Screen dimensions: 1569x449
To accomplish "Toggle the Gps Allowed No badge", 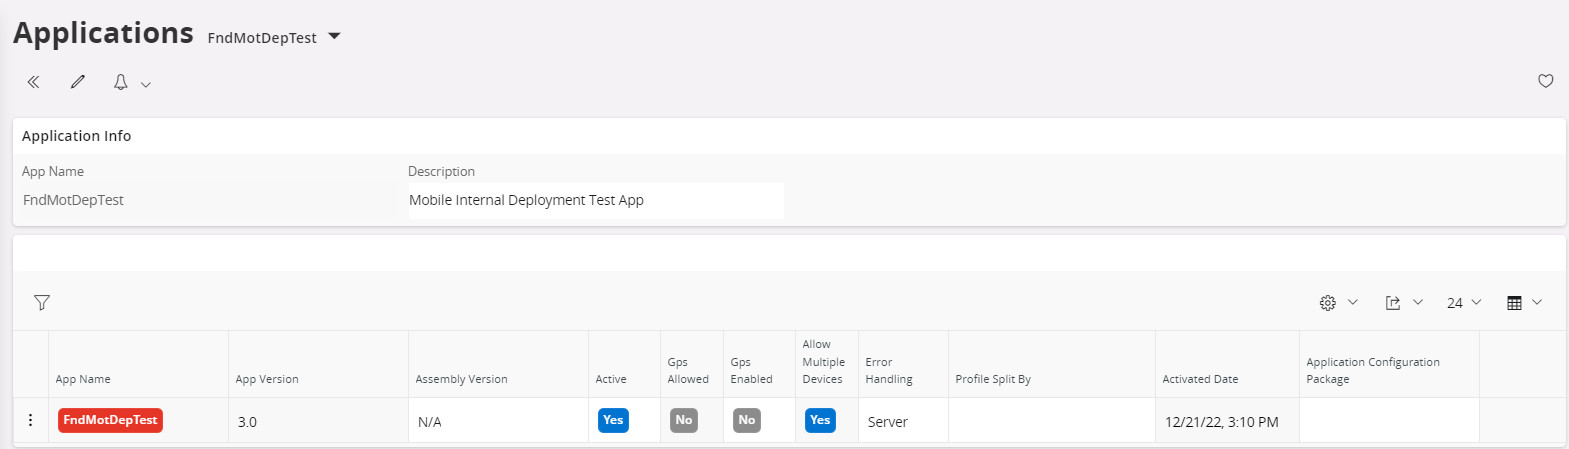I will (x=684, y=420).
